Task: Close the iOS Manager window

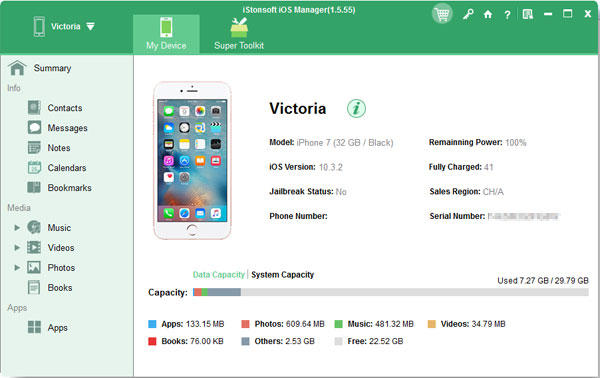Action: [587, 14]
